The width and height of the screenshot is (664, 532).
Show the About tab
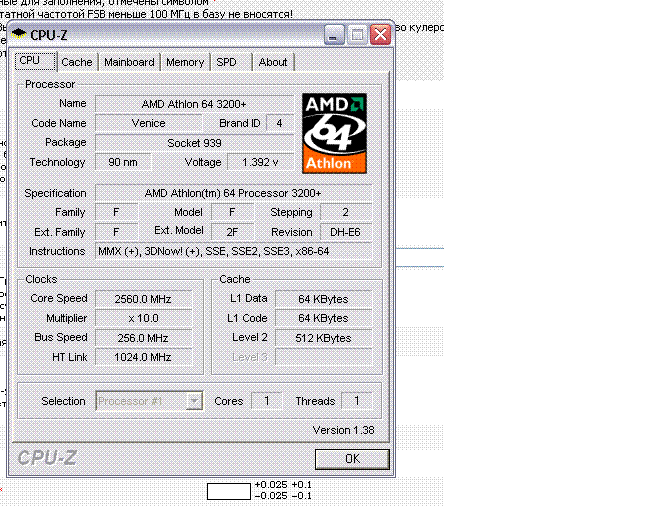pyautogui.click(x=273, y=62)
